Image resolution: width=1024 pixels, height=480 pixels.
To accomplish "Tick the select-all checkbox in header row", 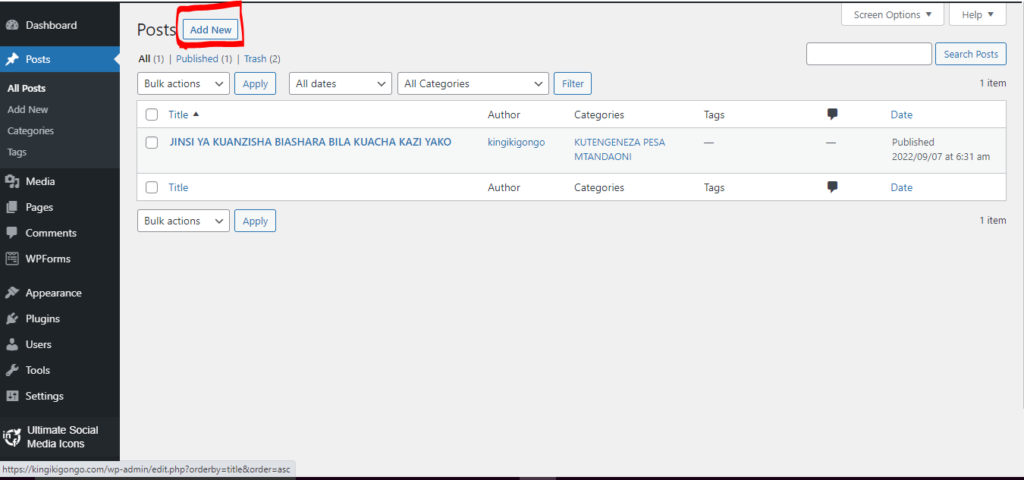I will coord(152,115).
